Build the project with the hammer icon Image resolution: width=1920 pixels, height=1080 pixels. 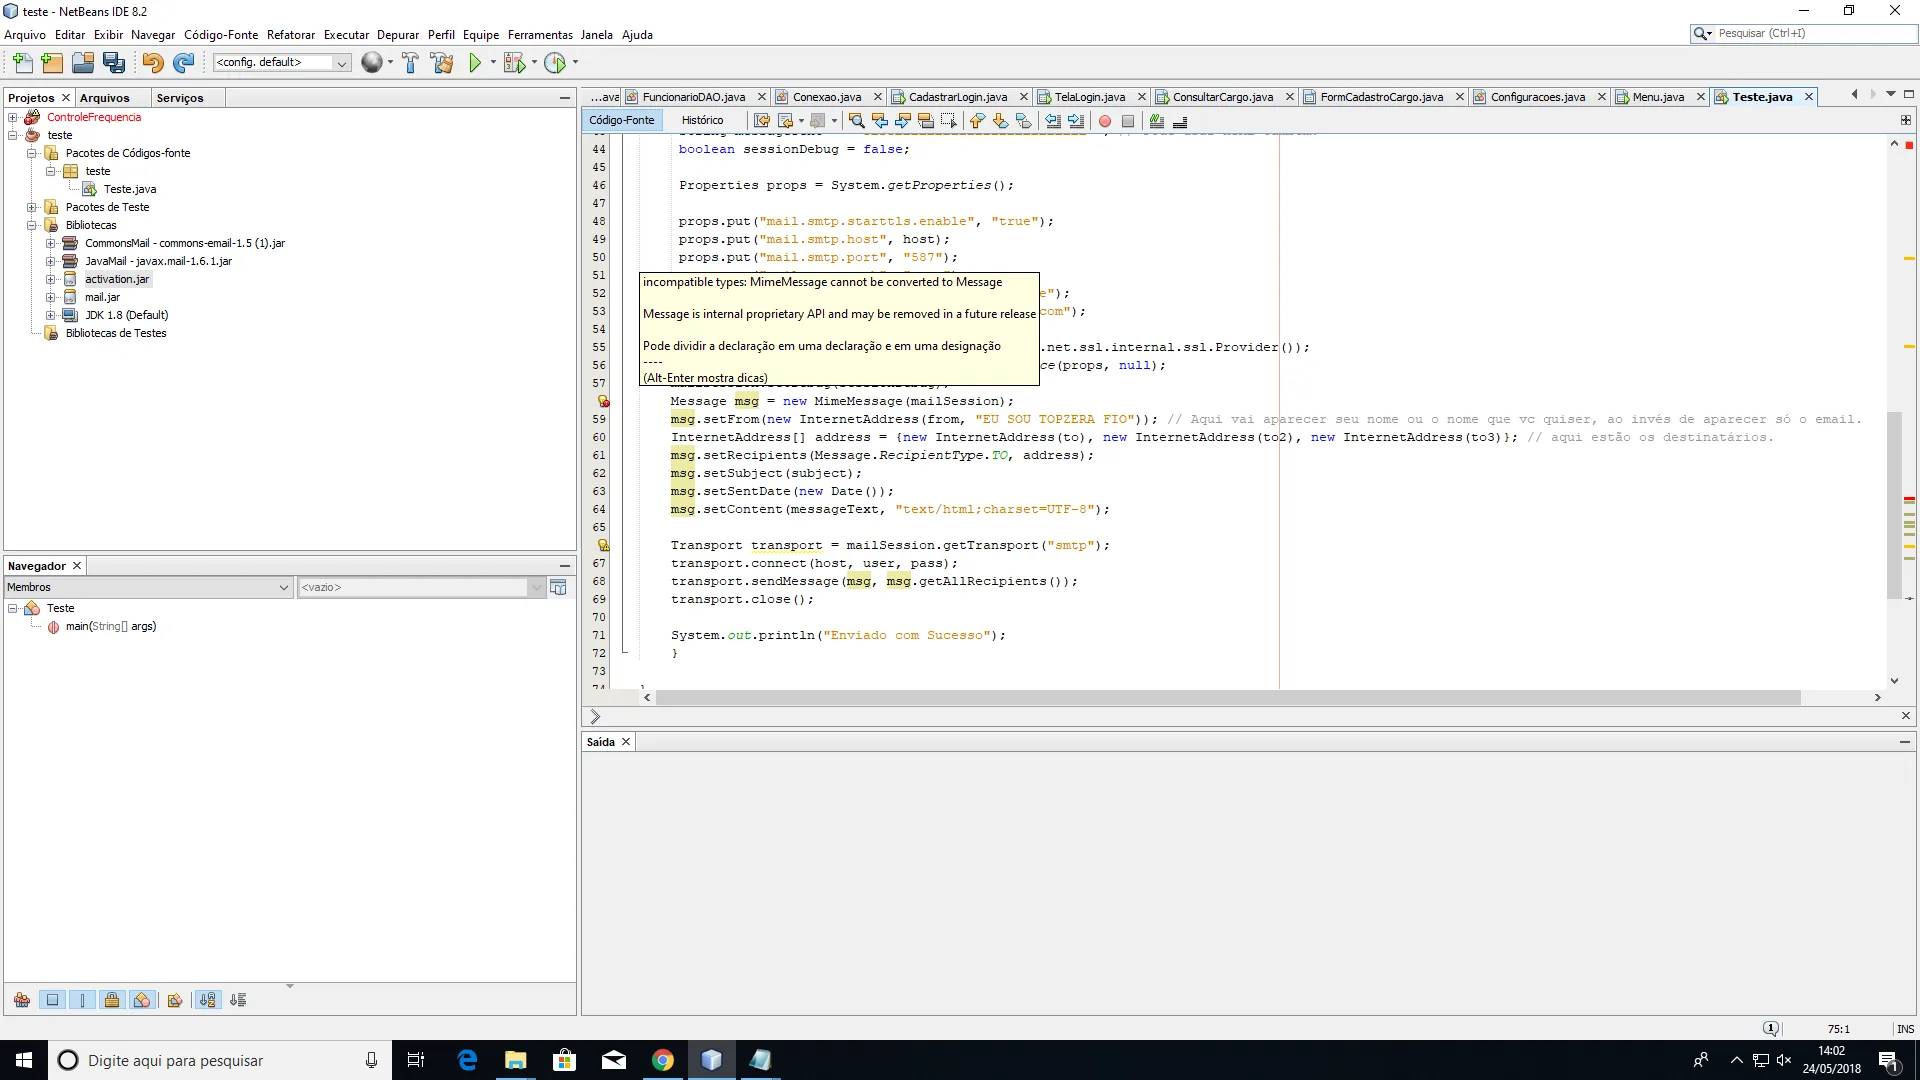(x=410, y=63)
